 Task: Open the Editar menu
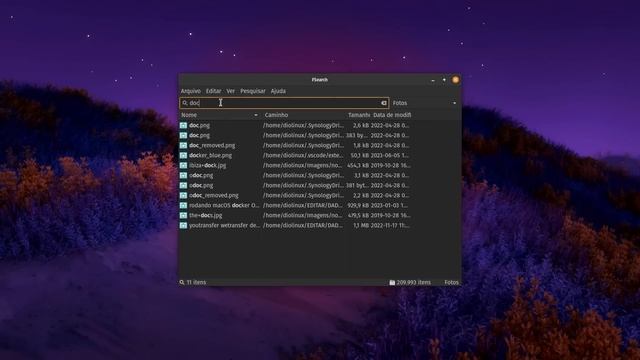coord(213,91)
